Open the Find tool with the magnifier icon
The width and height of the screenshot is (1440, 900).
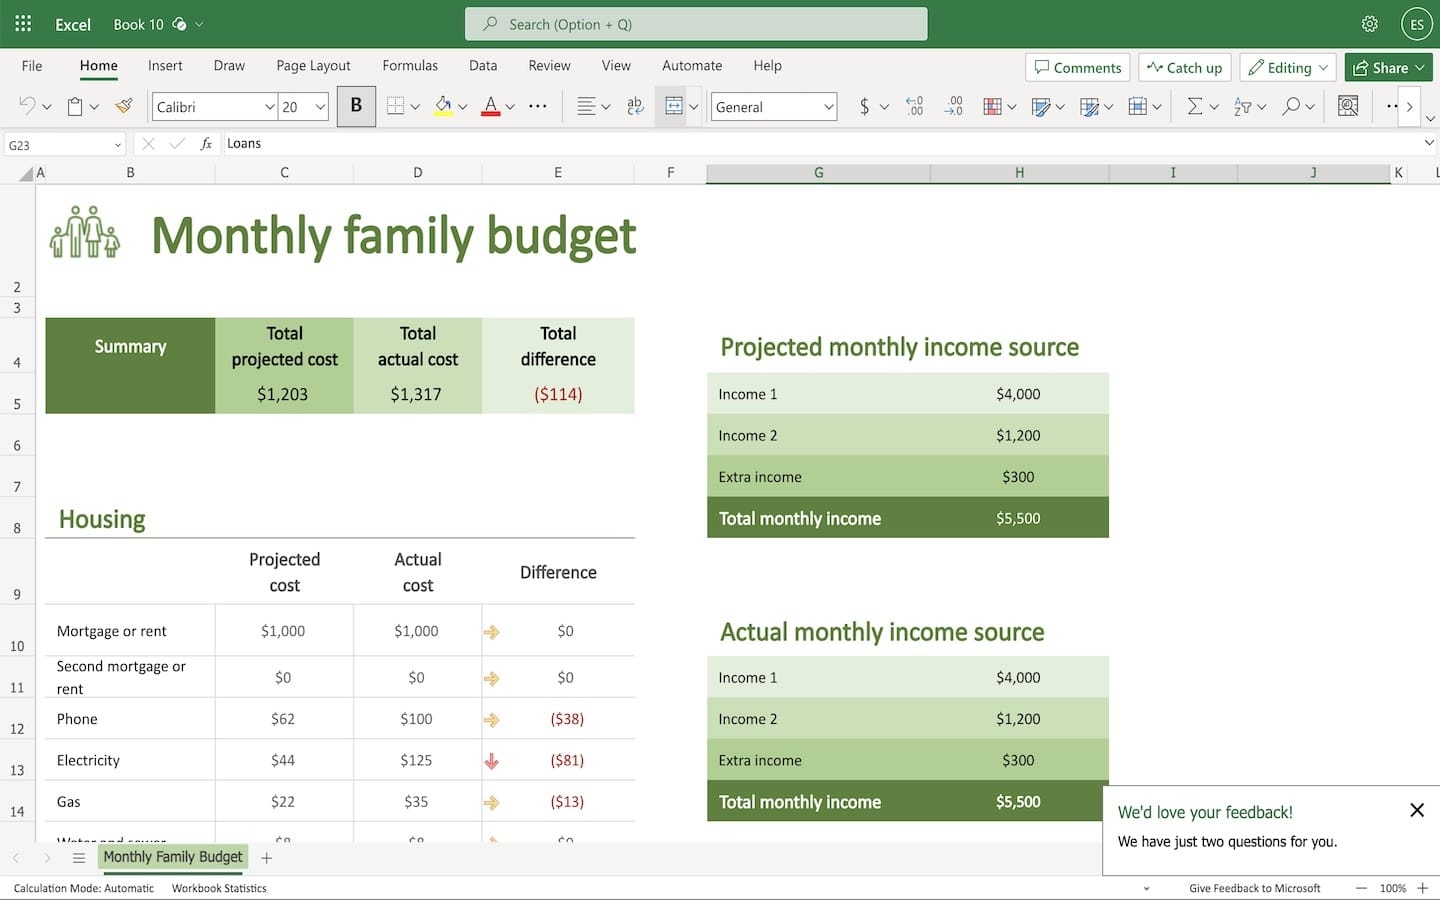[x=1293, y=106]
